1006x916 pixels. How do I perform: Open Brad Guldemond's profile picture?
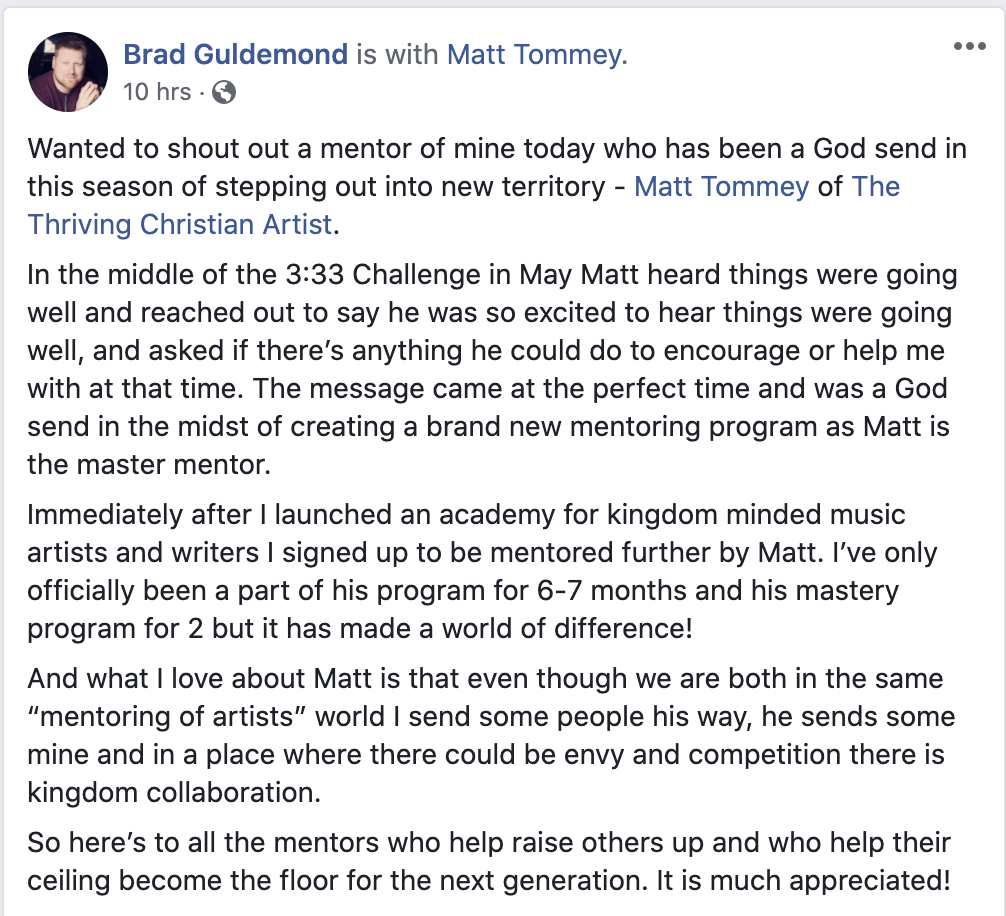pos(68,71)
